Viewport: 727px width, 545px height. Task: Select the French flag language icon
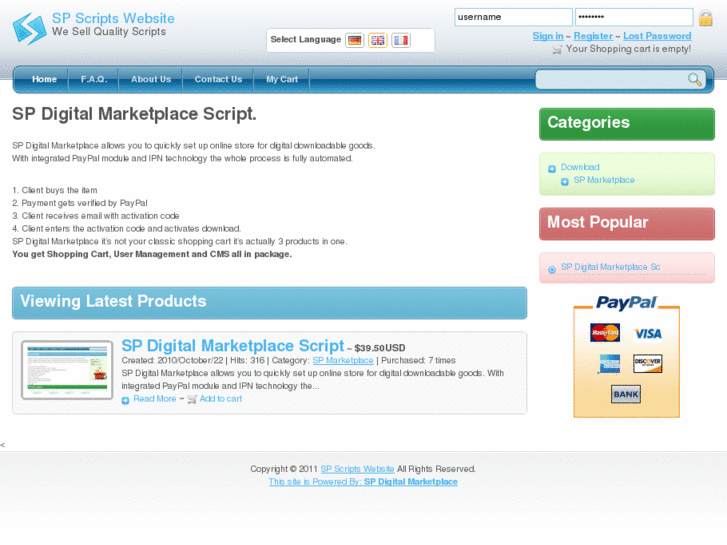click(x=401, y=40)
